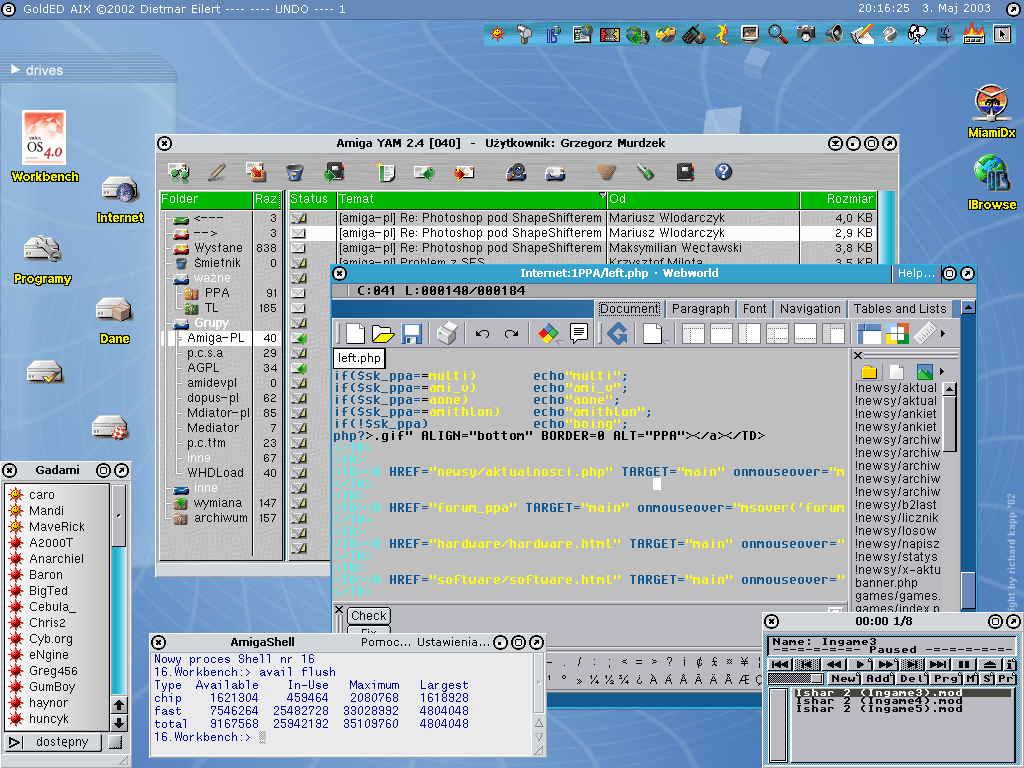Click the new document icon in GoldED toolbar

click(x=355, y=333)
